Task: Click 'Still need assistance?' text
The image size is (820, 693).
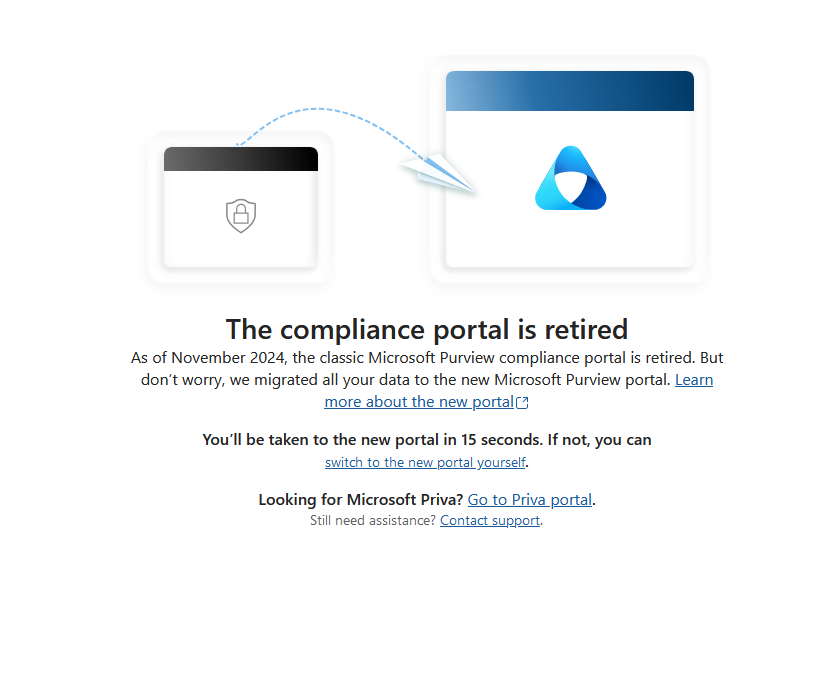Action: [373, 520]
